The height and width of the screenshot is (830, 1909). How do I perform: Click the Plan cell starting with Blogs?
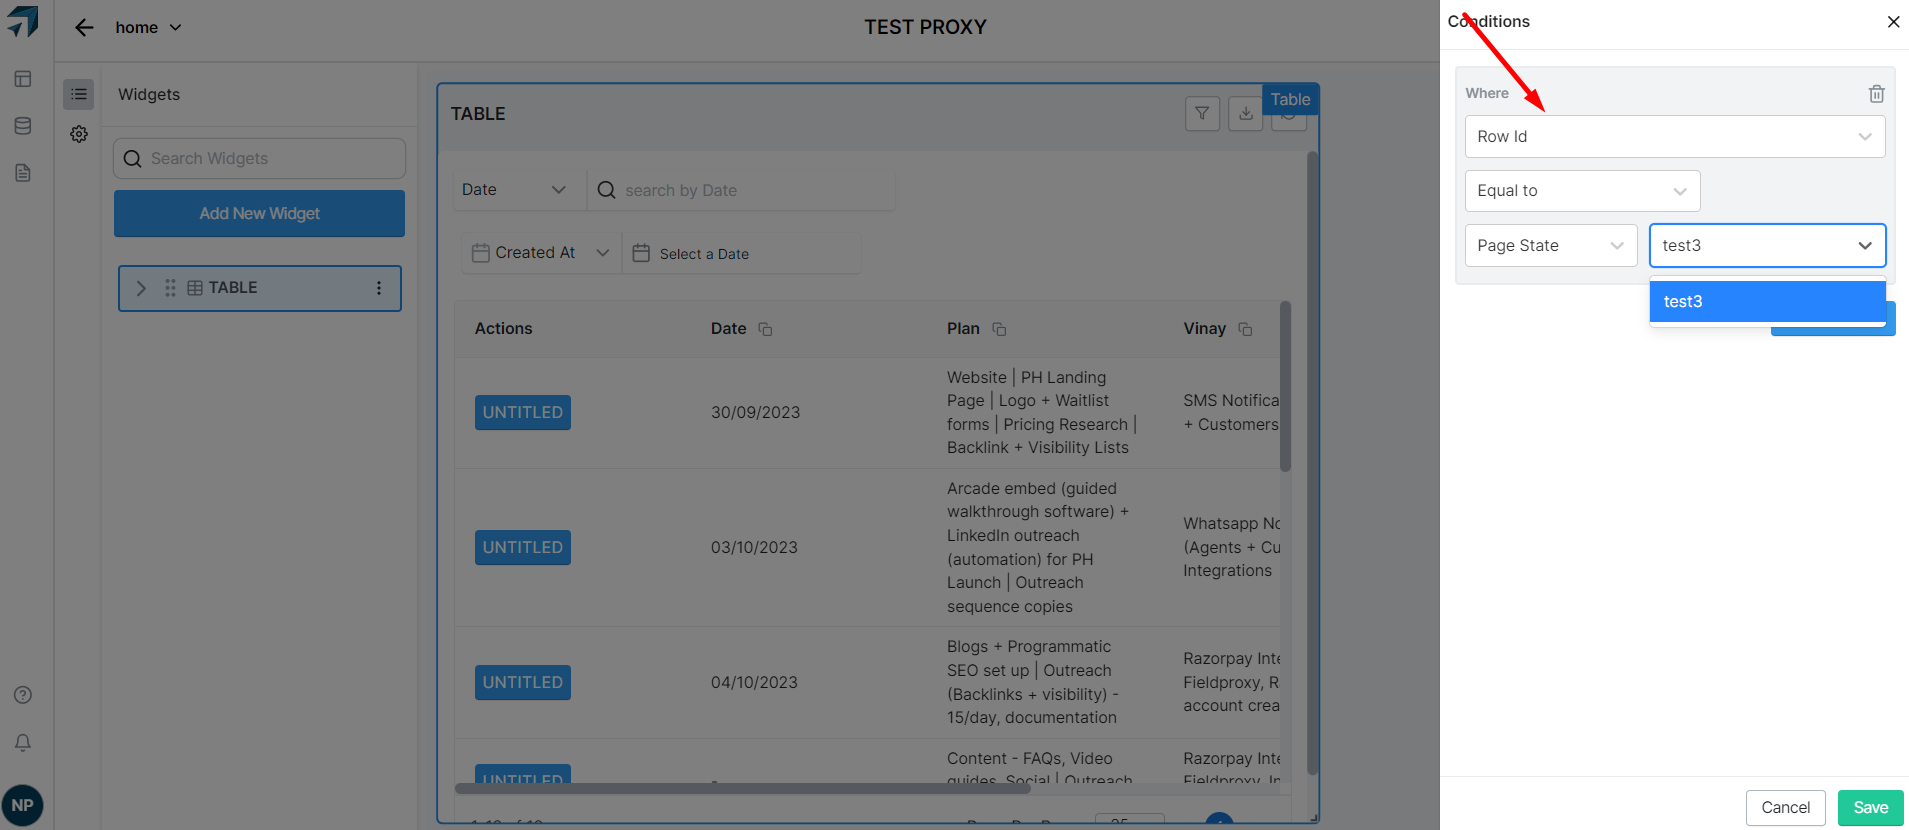1033,683
